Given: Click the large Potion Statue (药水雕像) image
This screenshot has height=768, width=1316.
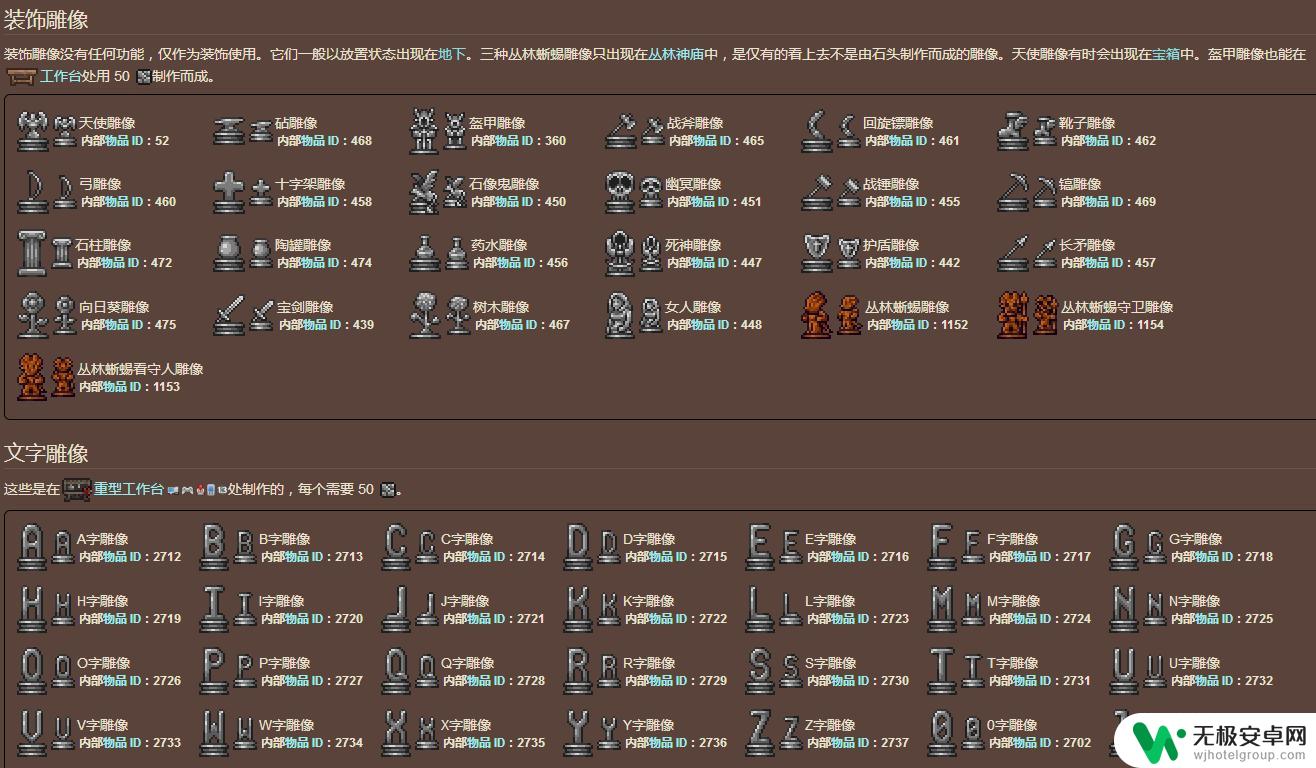Looking at the screenshot, I should point(424,253).
